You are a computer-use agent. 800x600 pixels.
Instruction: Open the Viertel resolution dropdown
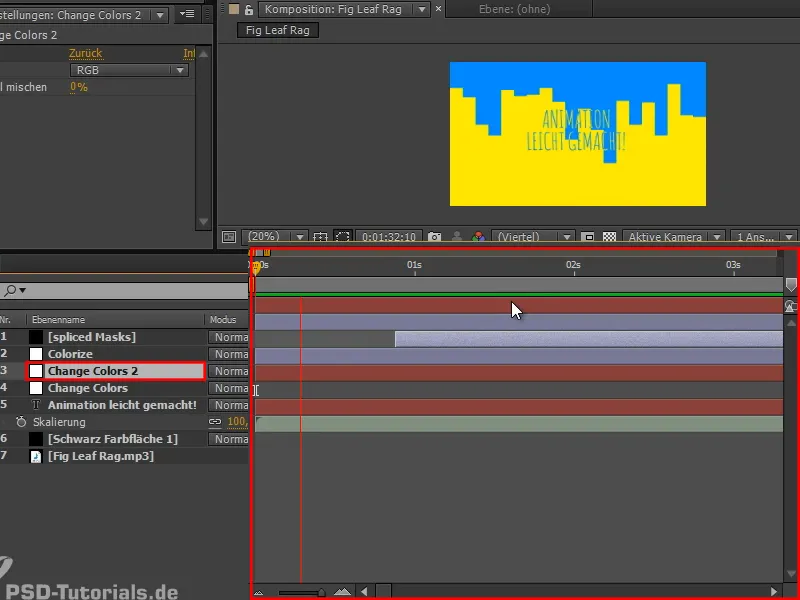[x=533, y=237]
